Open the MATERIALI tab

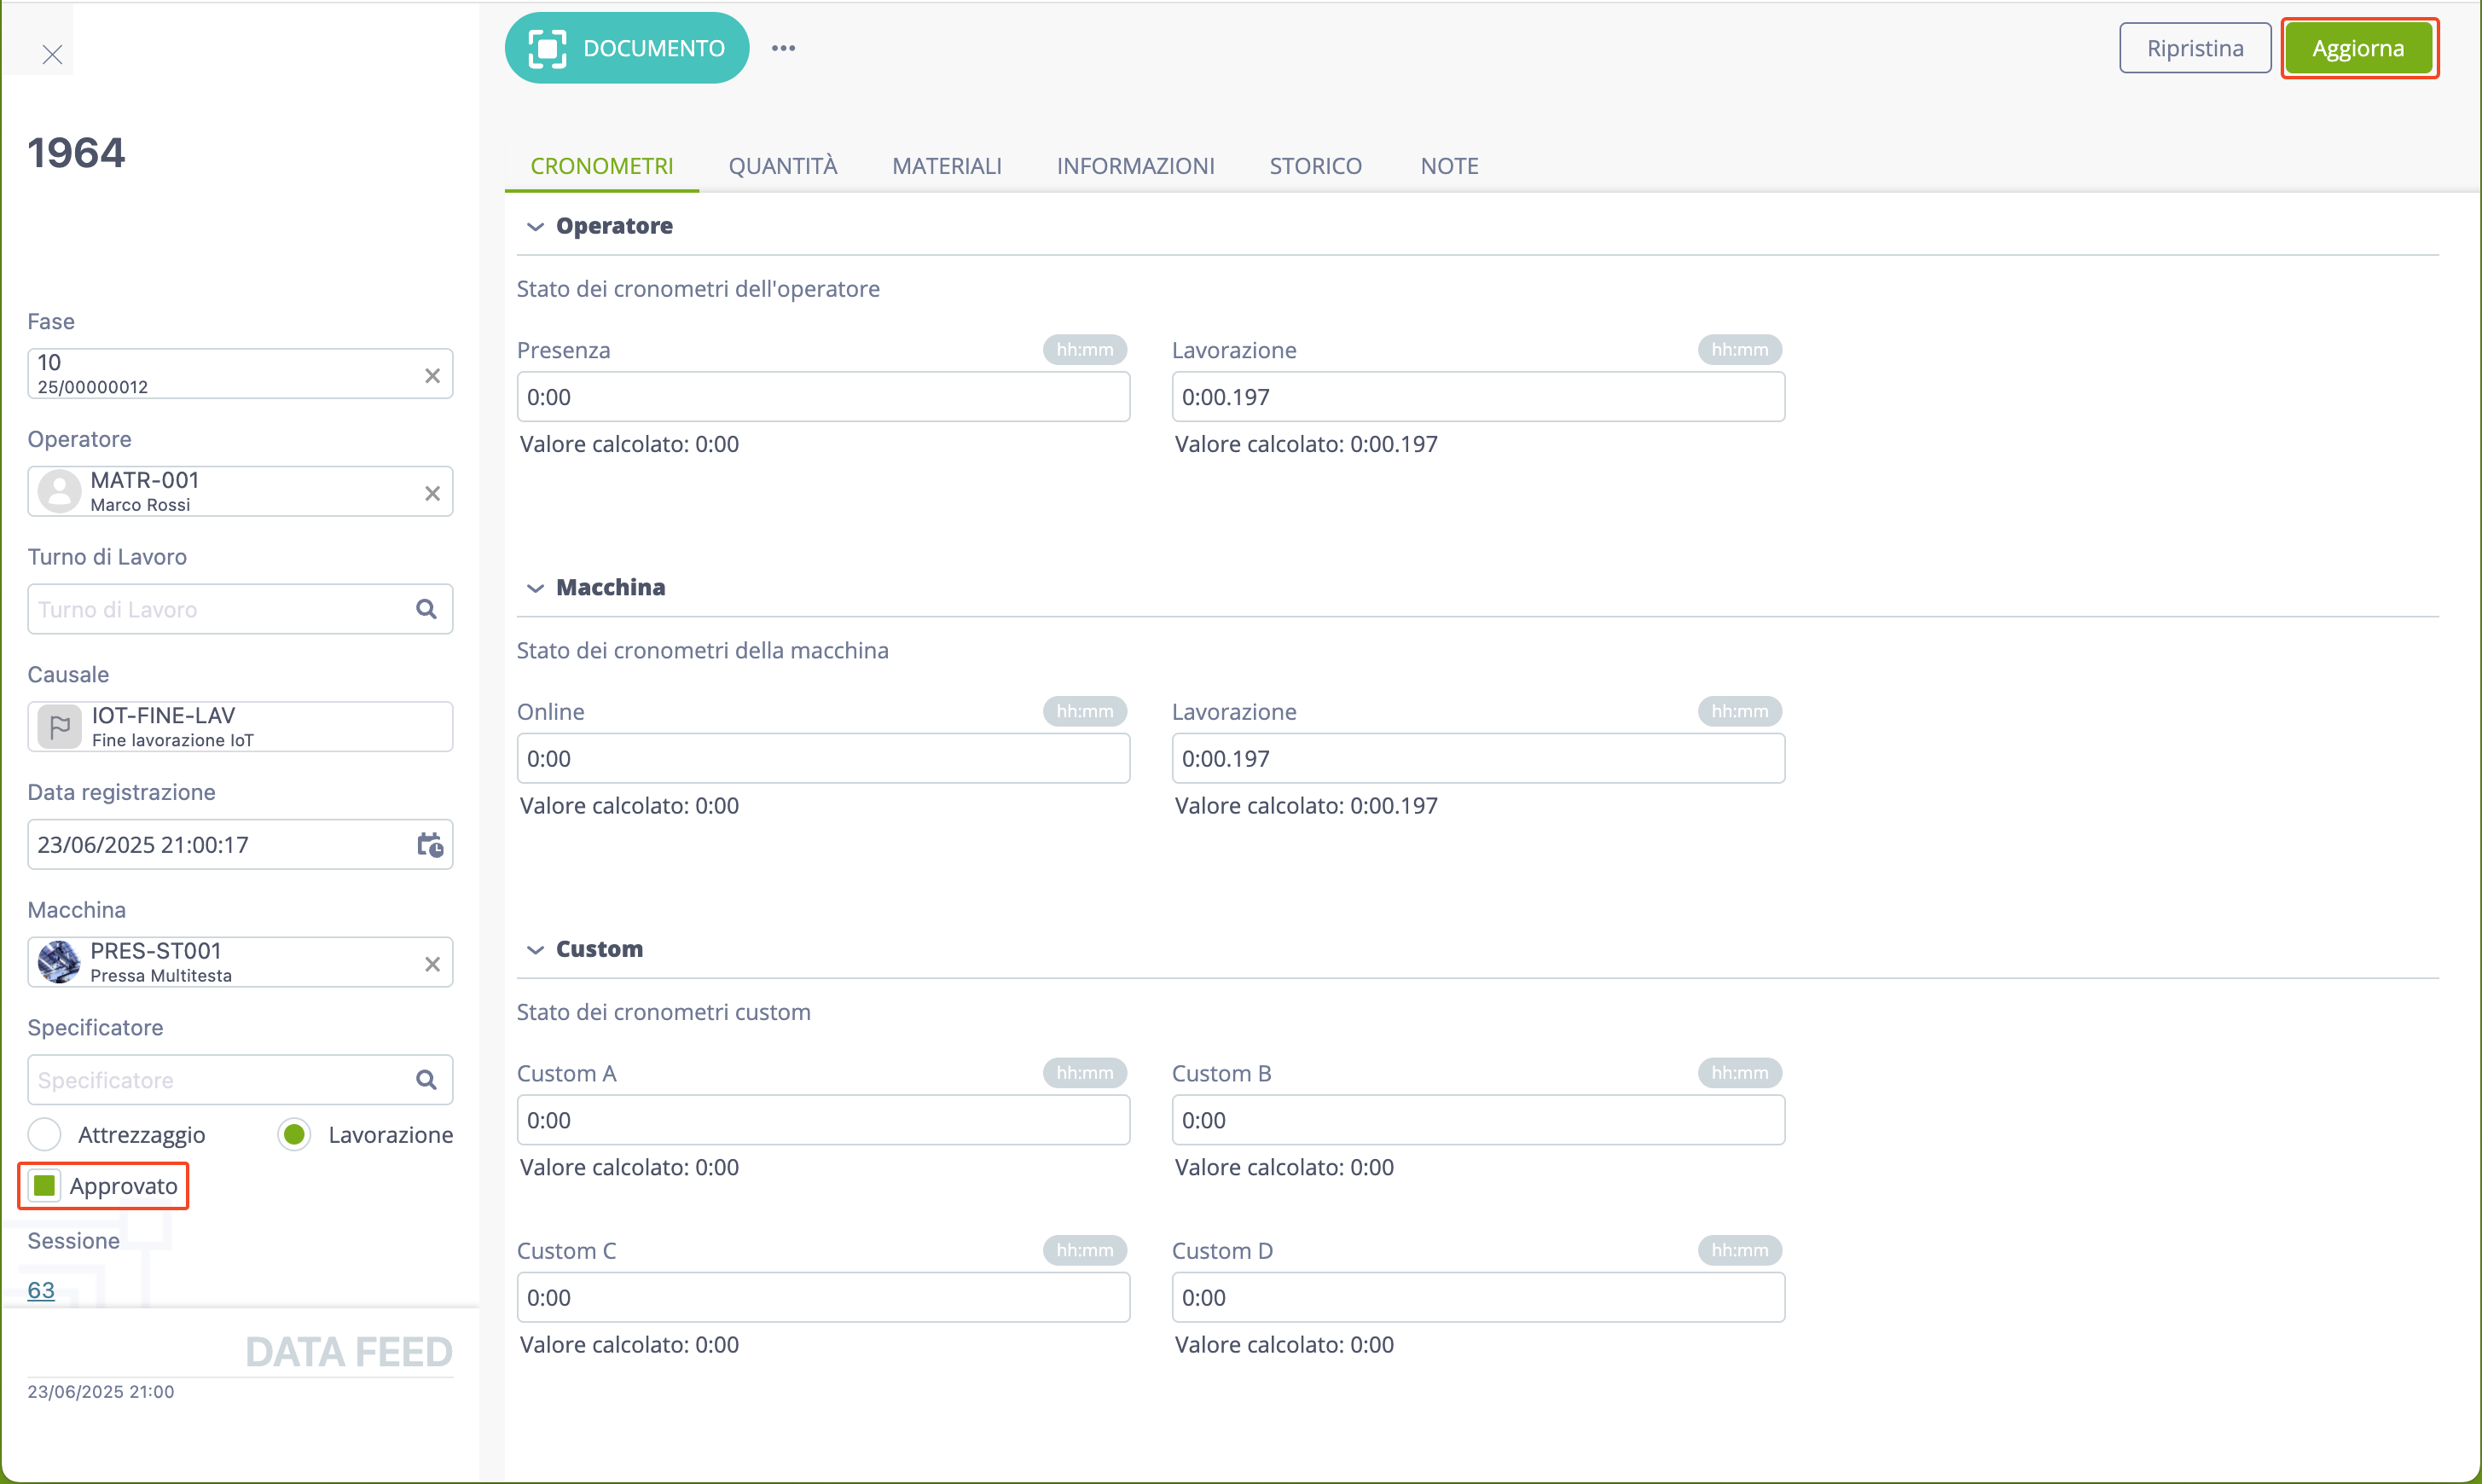pyautogui.click(x=947, y=166)
